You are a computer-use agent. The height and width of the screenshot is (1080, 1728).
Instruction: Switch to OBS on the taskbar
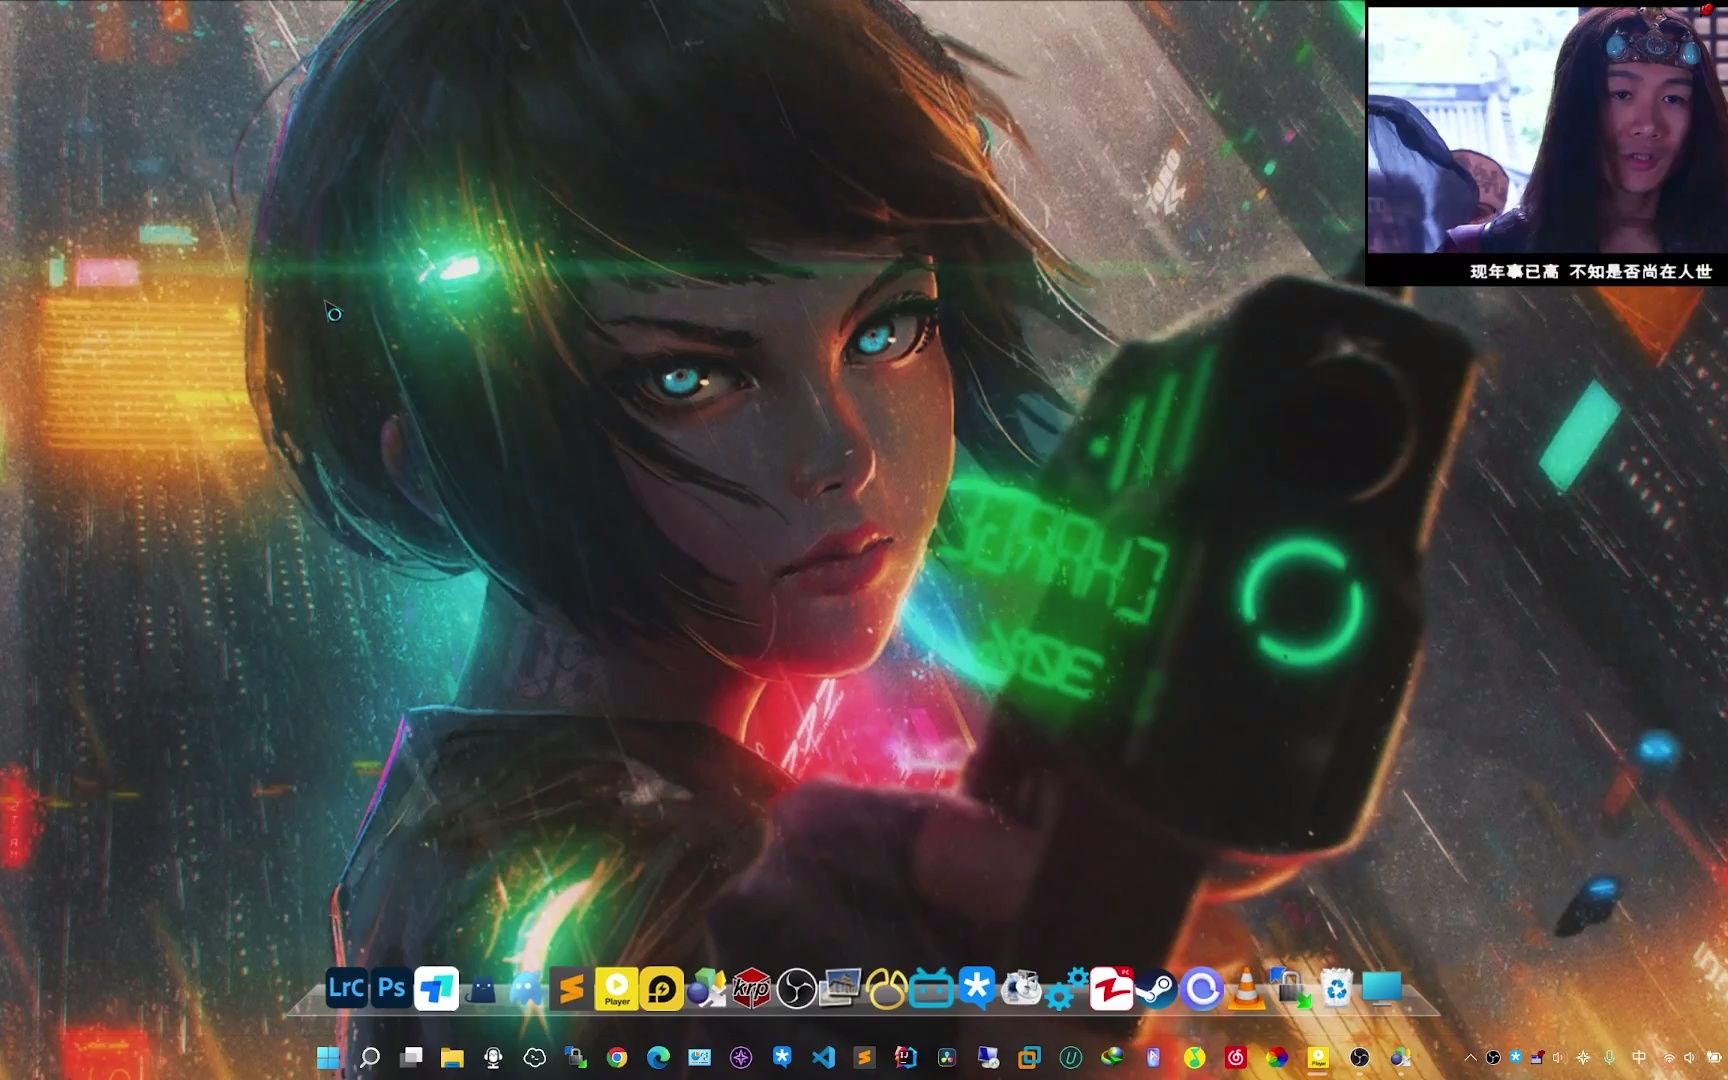pyautogui.click(x=1359, y=1058)
